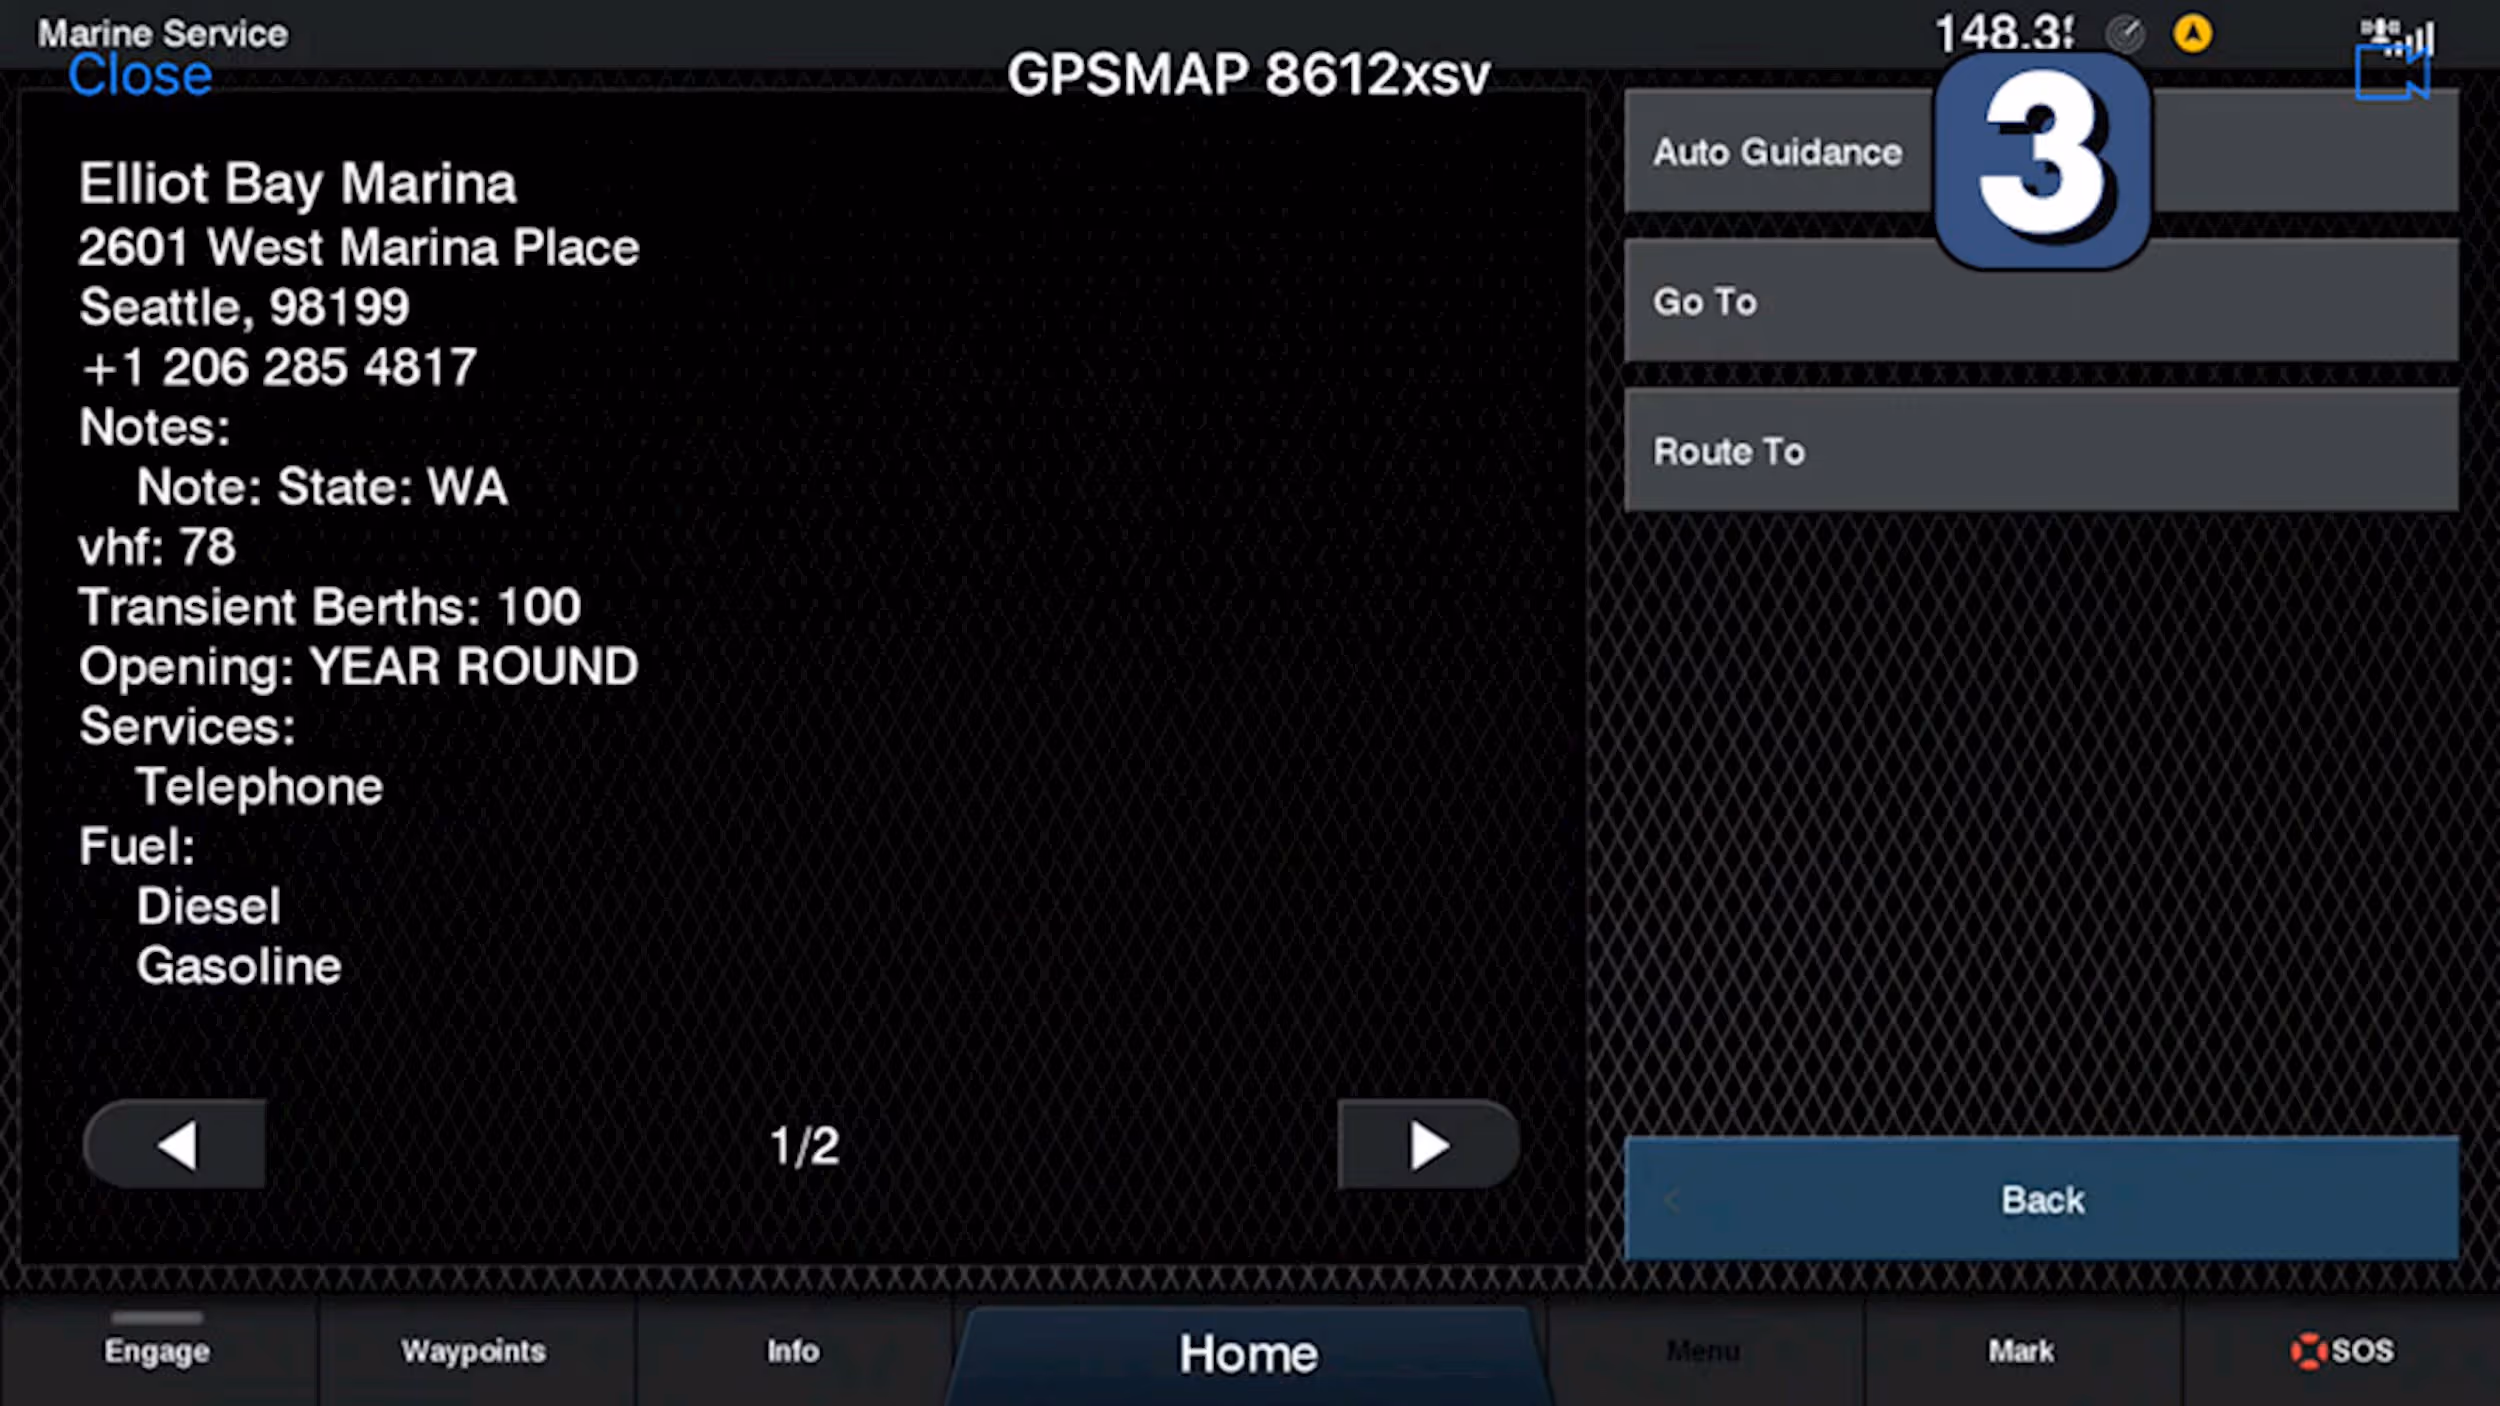
Task: Tap the orange navigation arrow status icon
Action: tap(2193, 33)
